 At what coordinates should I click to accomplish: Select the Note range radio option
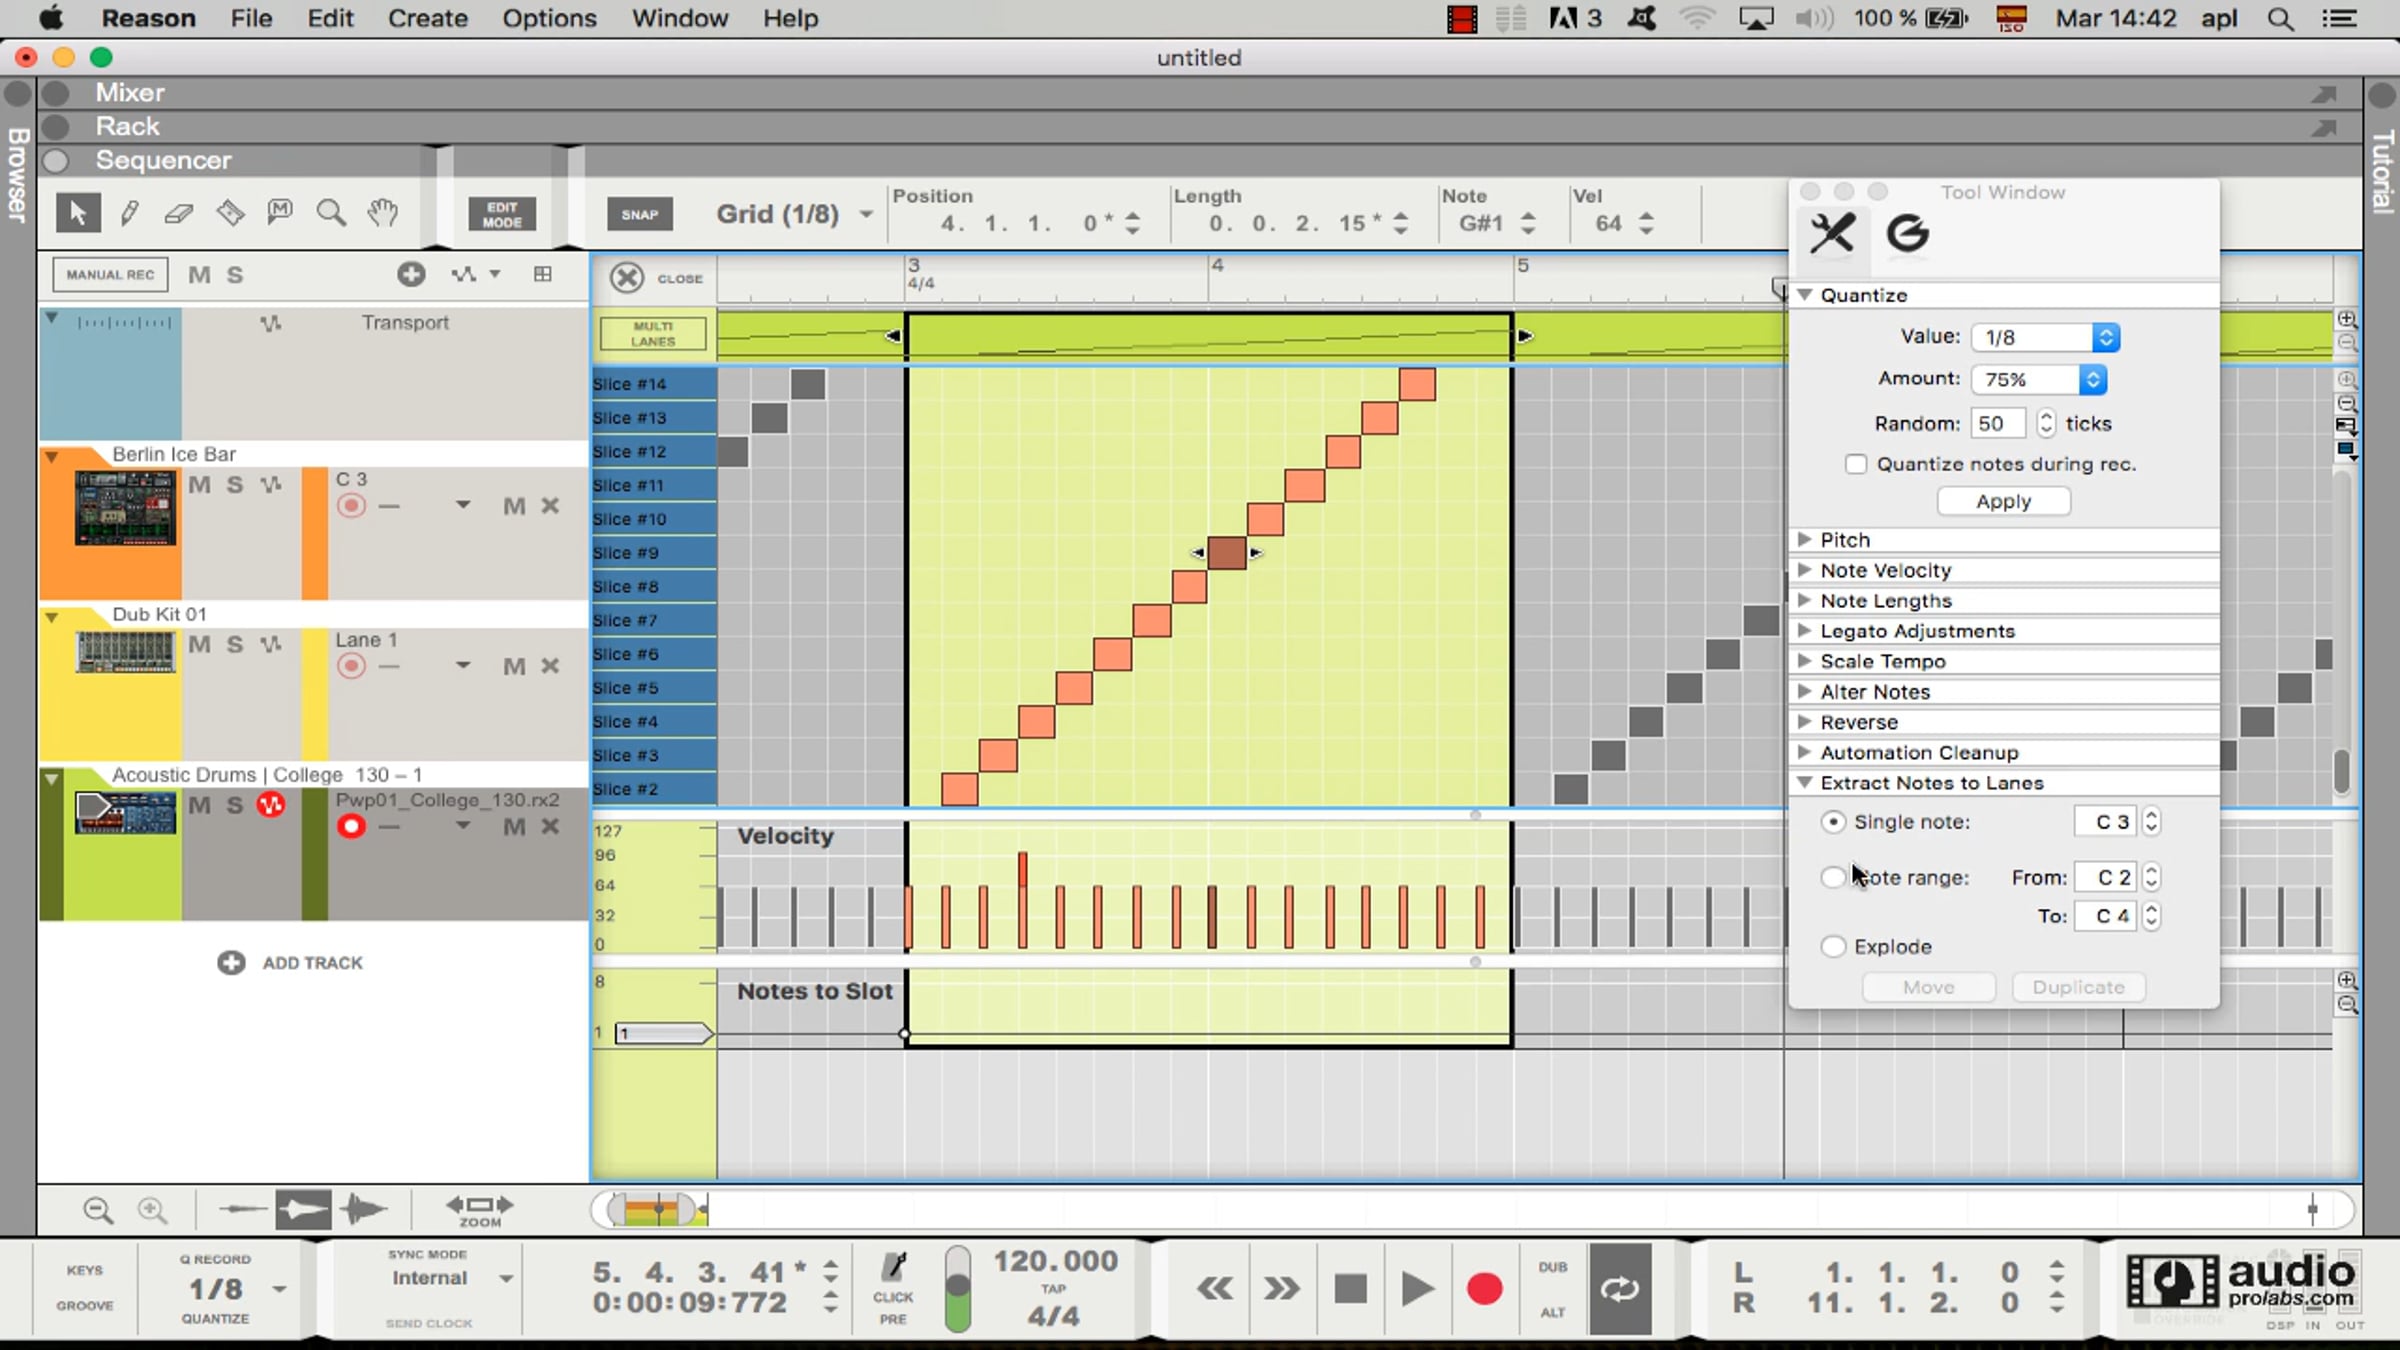tap(1833, 877)
